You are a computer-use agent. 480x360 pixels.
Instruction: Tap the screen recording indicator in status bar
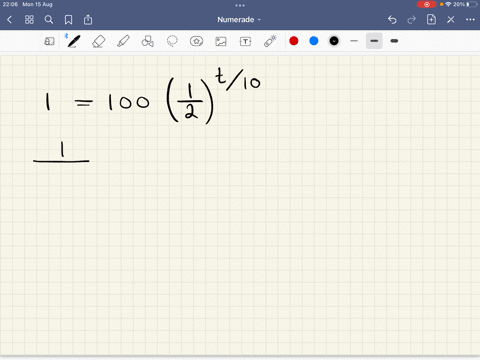pos(427,4)
